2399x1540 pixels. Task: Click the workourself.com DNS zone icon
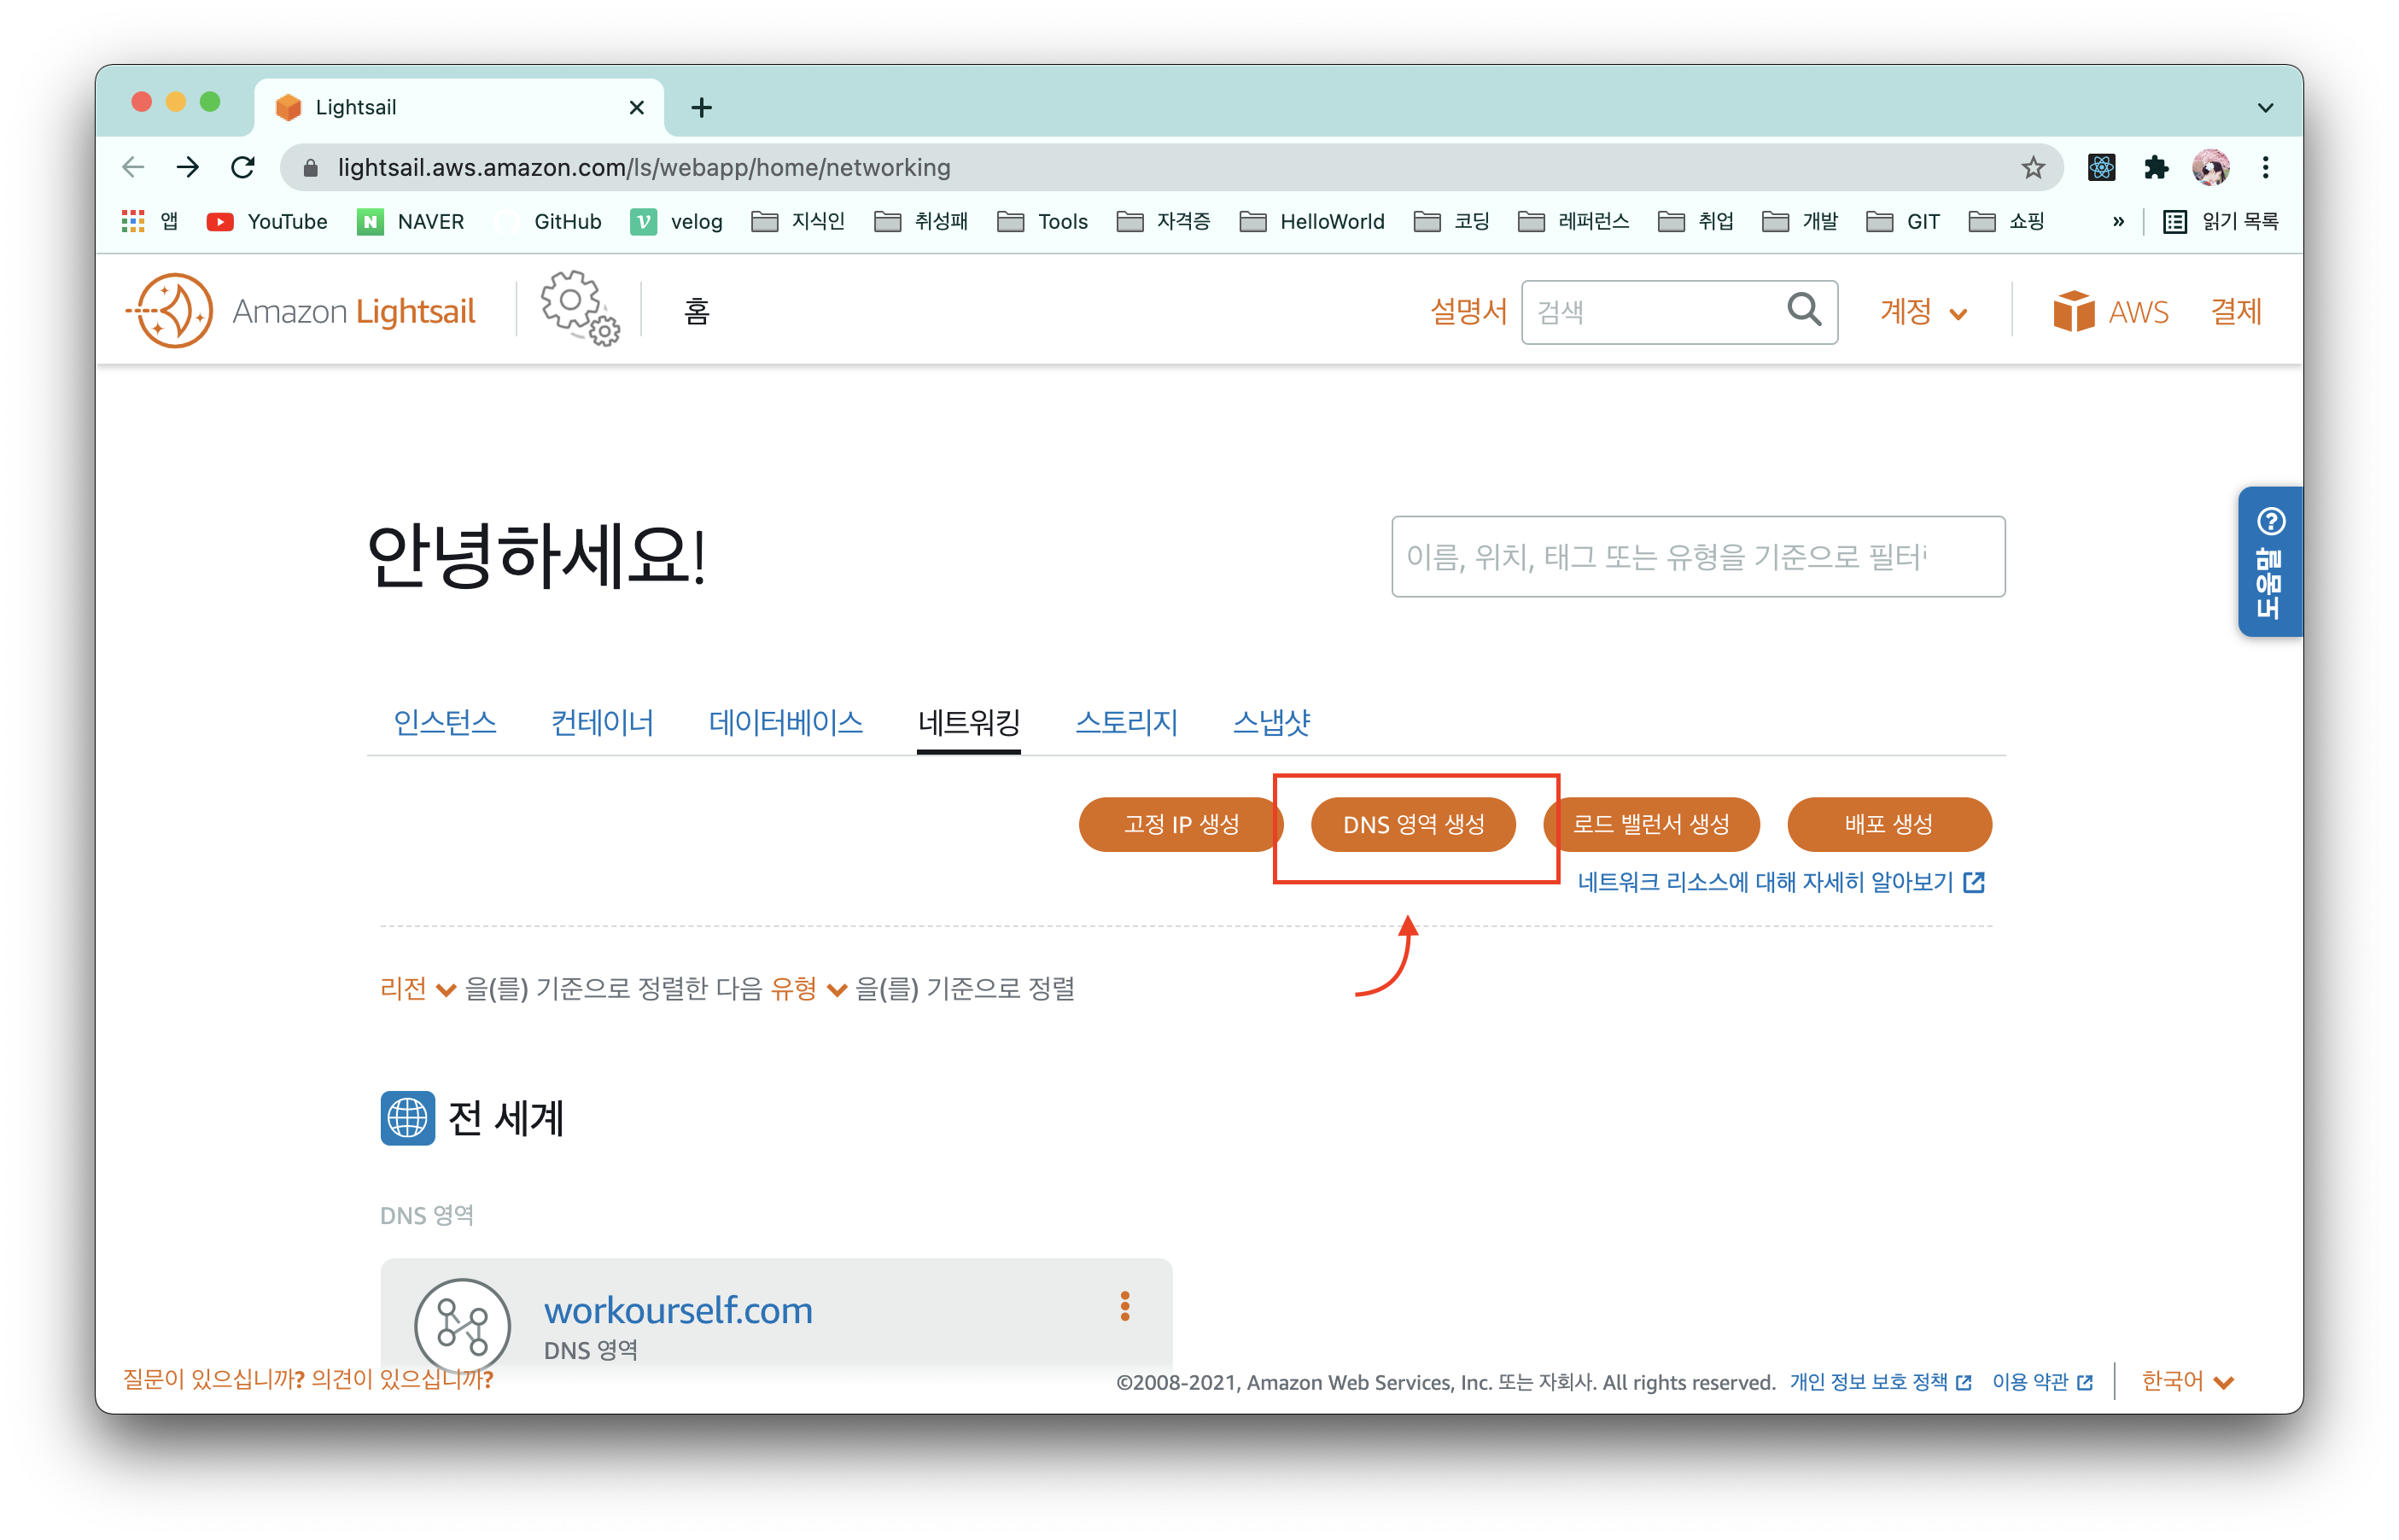pos(462,1325)
